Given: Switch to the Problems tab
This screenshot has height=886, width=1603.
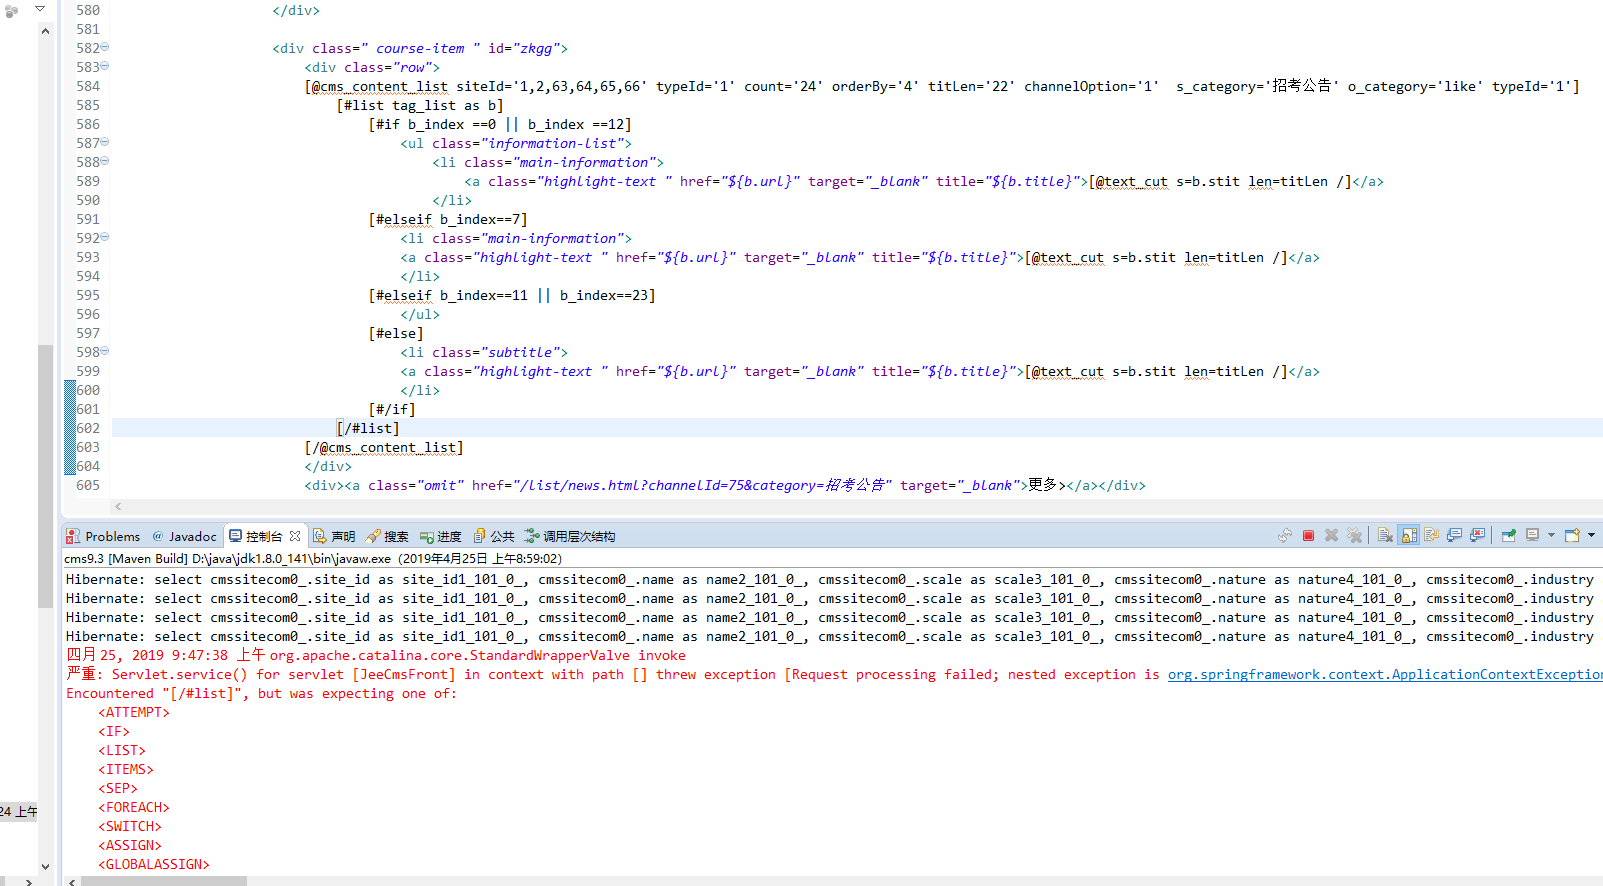Looking at the screenshot, I should tap(104, 537).
